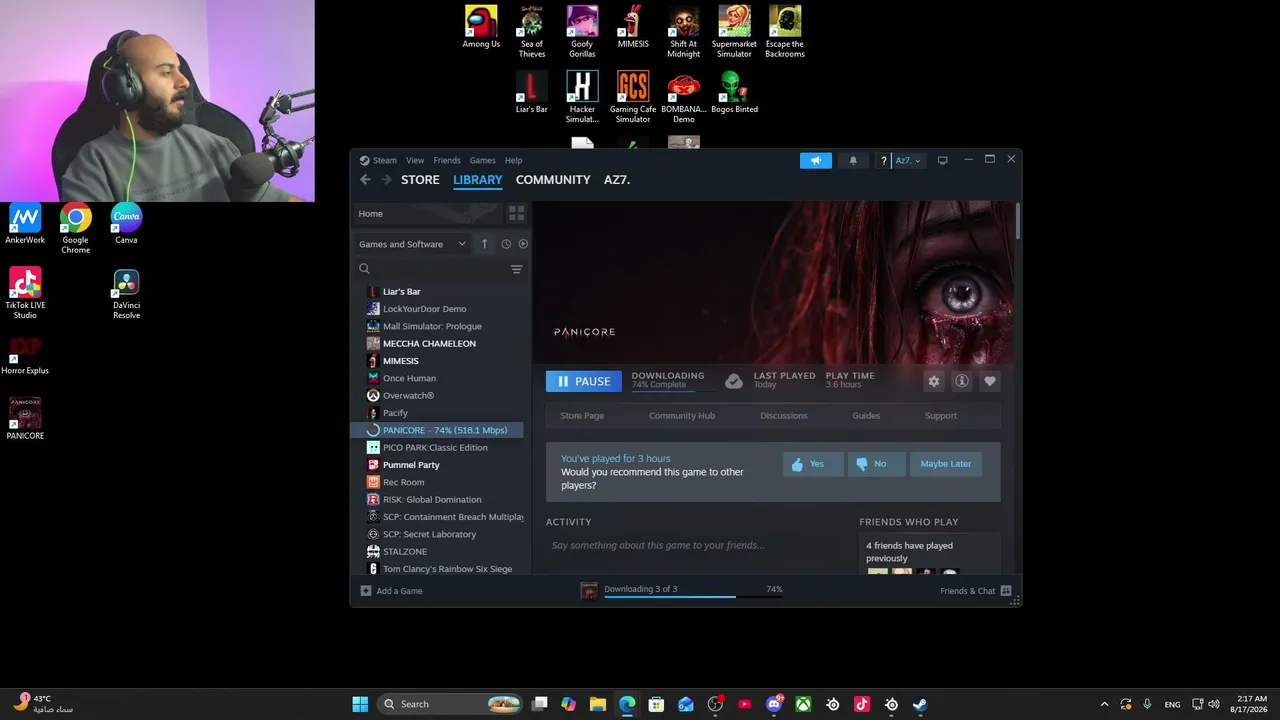Open Microsoft Edge on taskbar
The height and width of the screenshot is (720, 1280).
pyautogui.click(x=627, y=704)
